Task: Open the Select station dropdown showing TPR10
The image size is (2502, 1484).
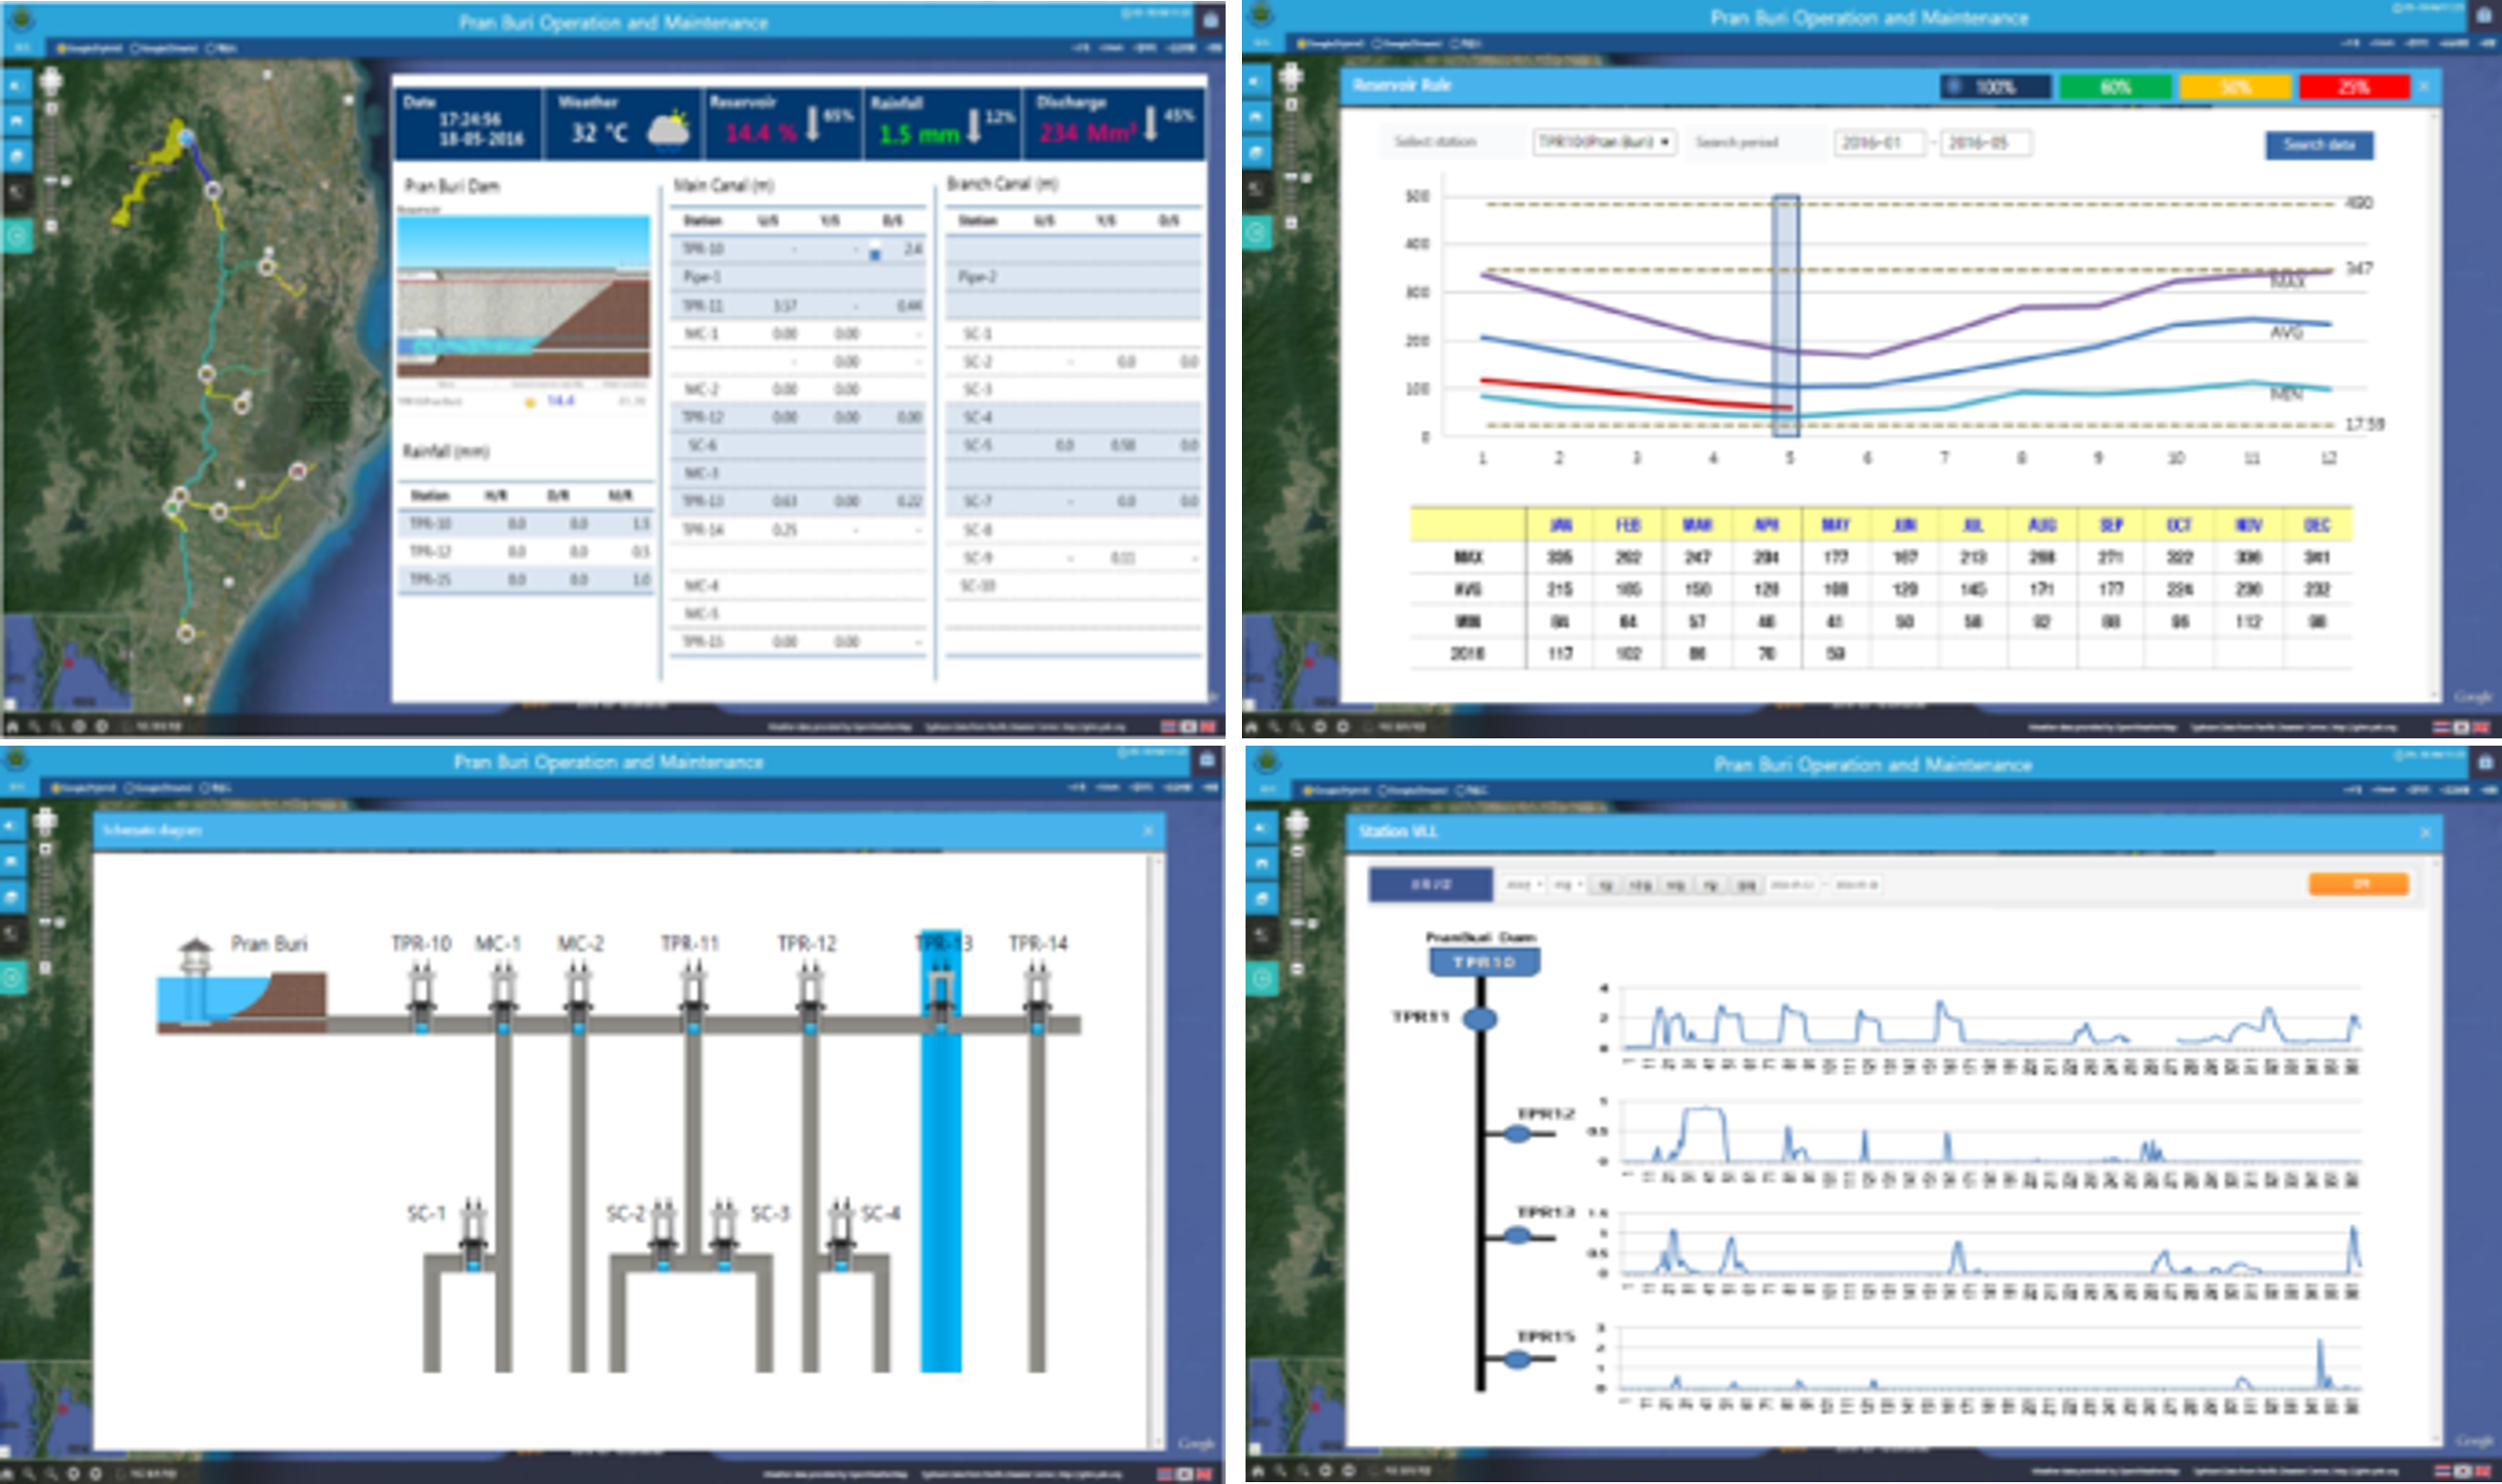Action: (x=1604, y=142)
